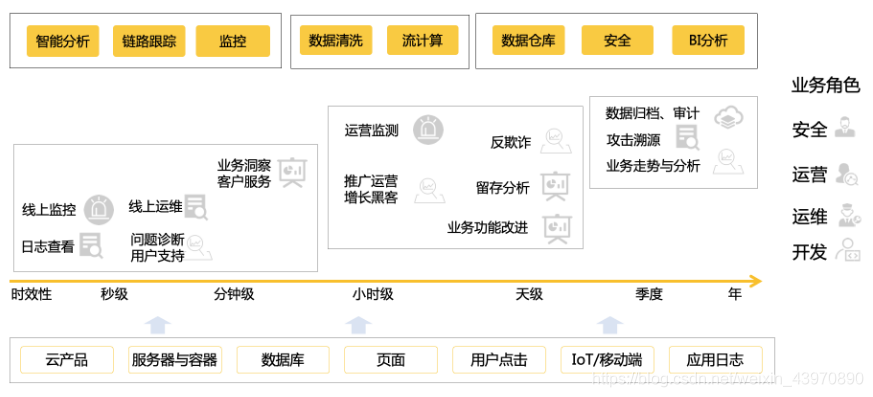Click the 时效性 axis label

click(31, 294)
